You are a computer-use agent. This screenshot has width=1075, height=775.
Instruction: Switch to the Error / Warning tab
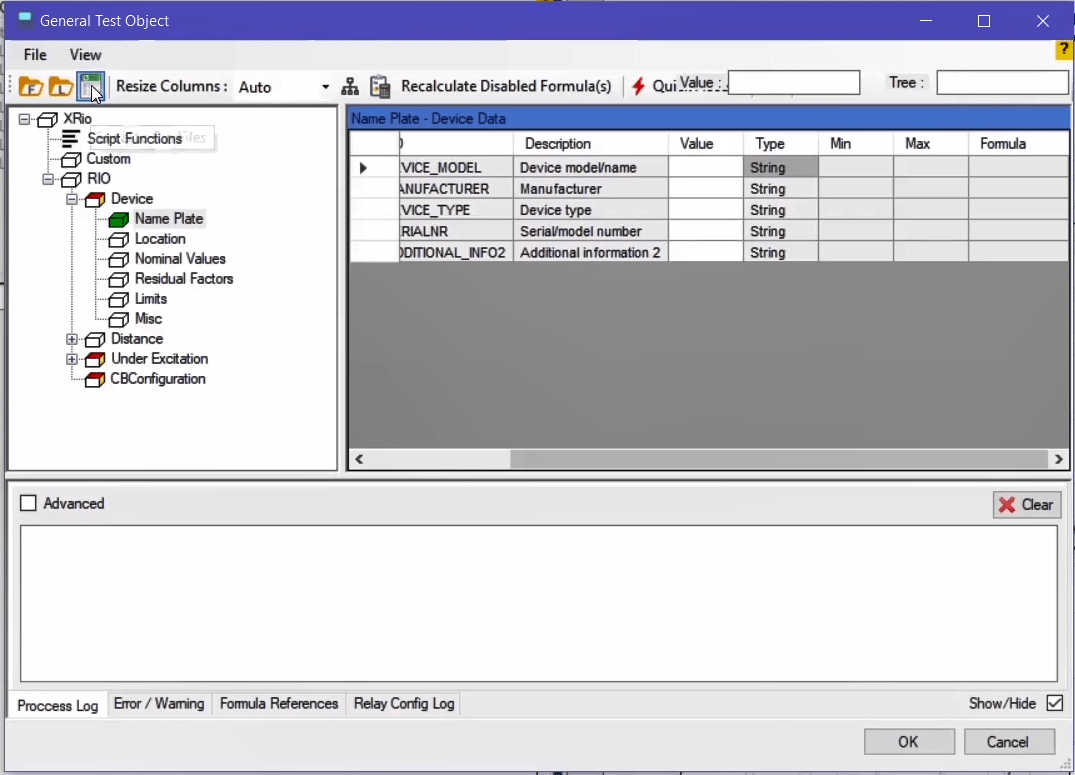[x=158, y=704]
